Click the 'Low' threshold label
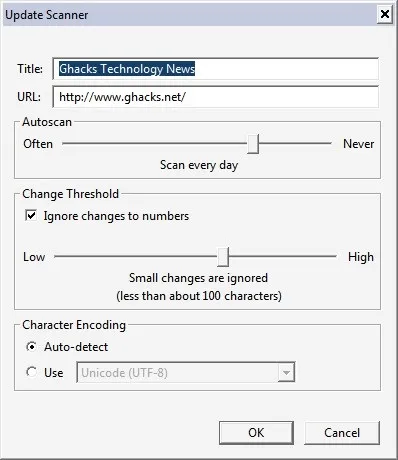Screen dimensions: 398x460 pos(34,257)
